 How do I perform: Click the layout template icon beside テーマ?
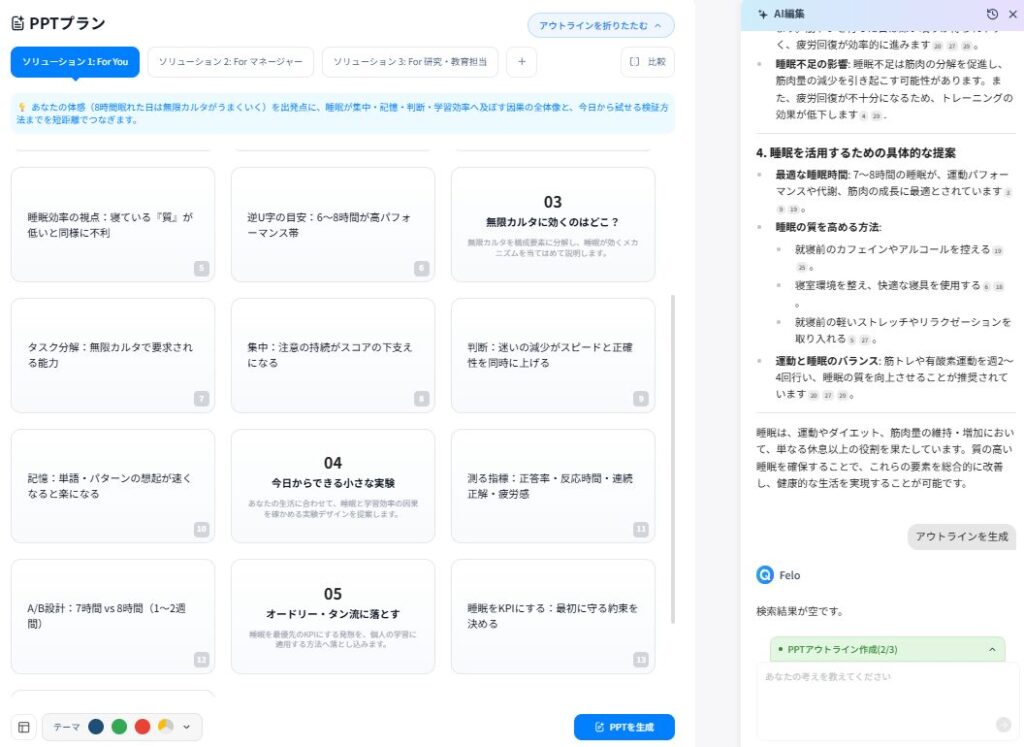point(24,727)
